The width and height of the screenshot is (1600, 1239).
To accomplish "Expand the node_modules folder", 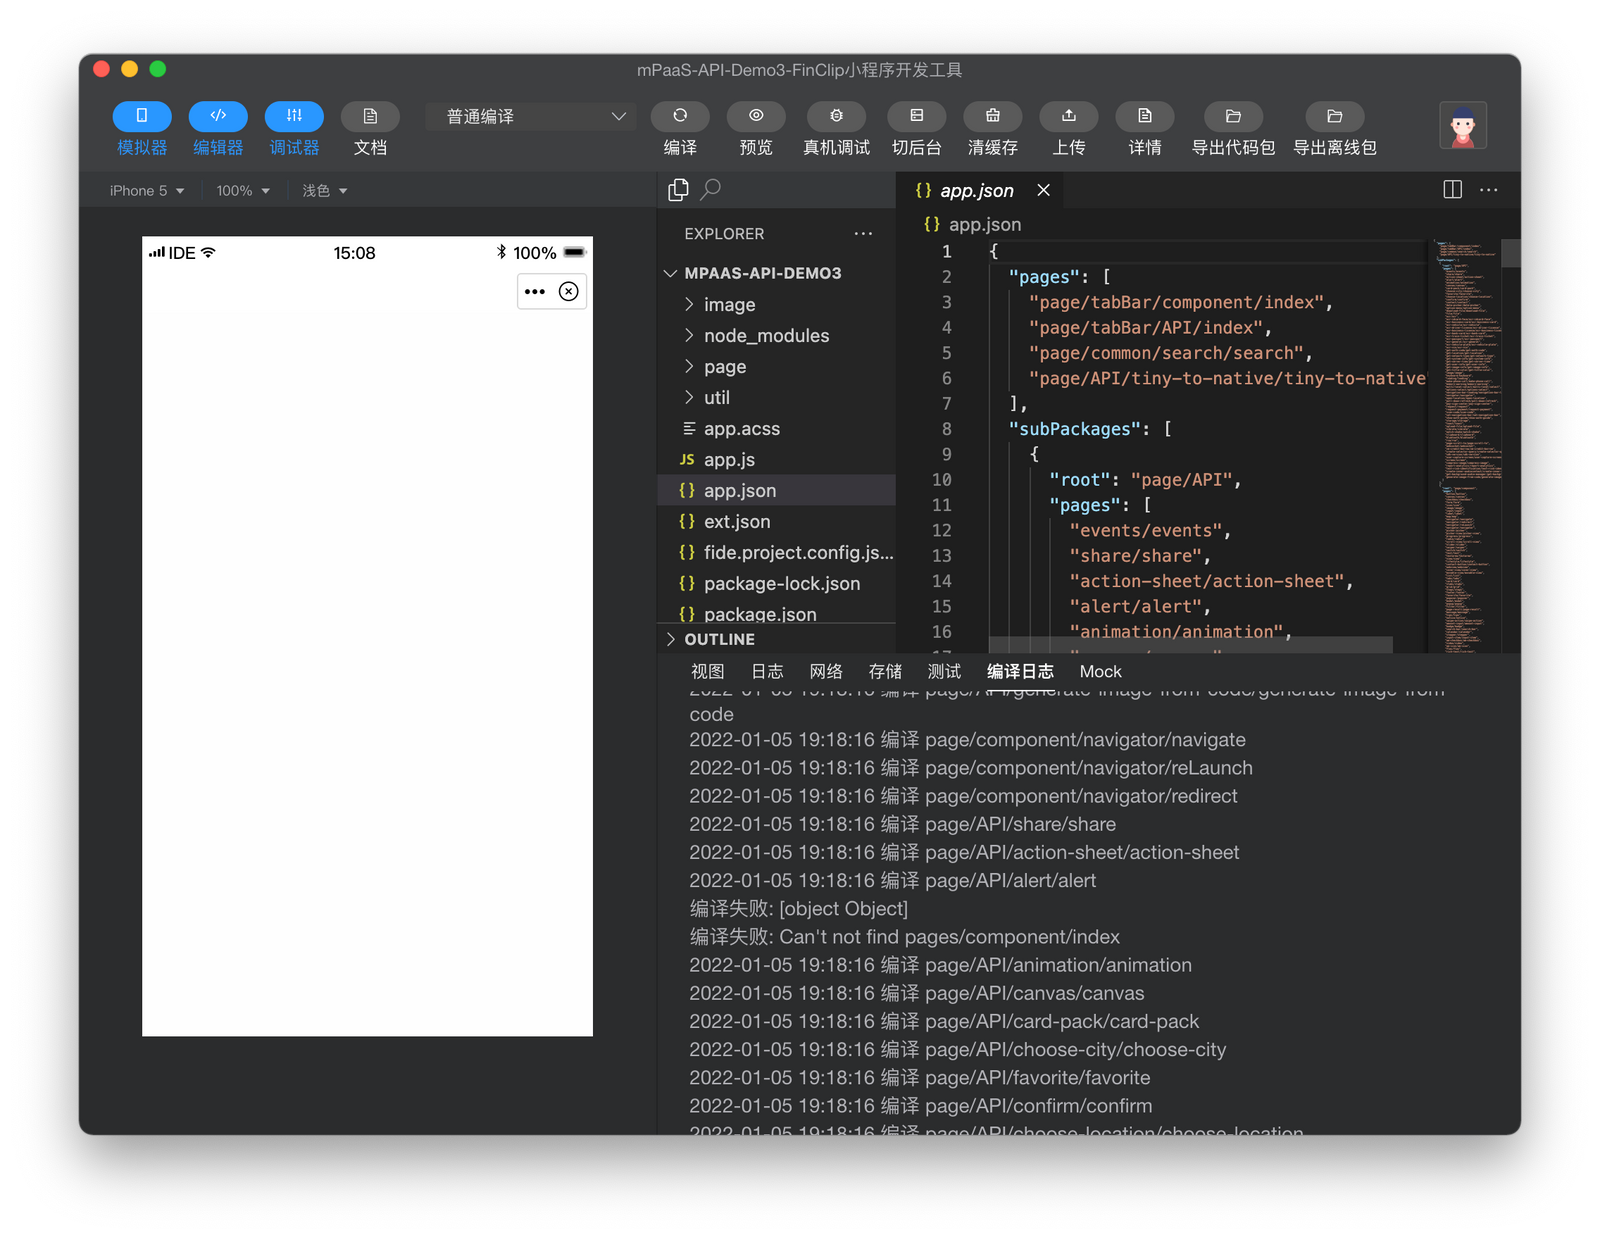I will (x=776, y=336).
